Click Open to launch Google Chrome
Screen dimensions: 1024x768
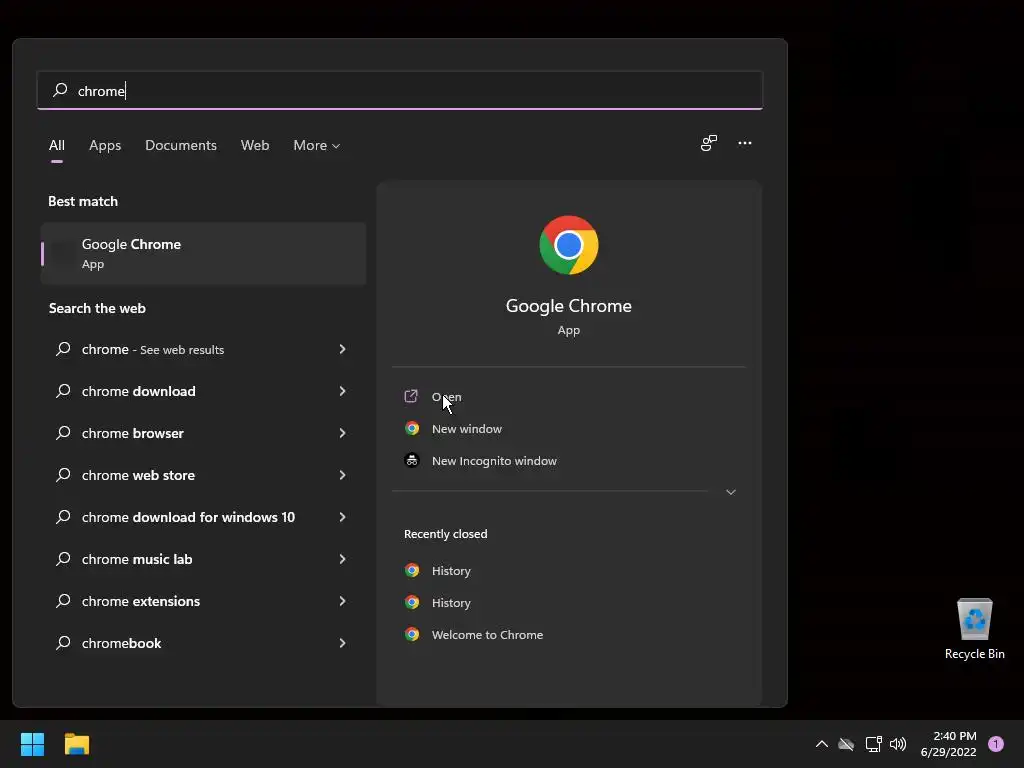coord(447,397)
